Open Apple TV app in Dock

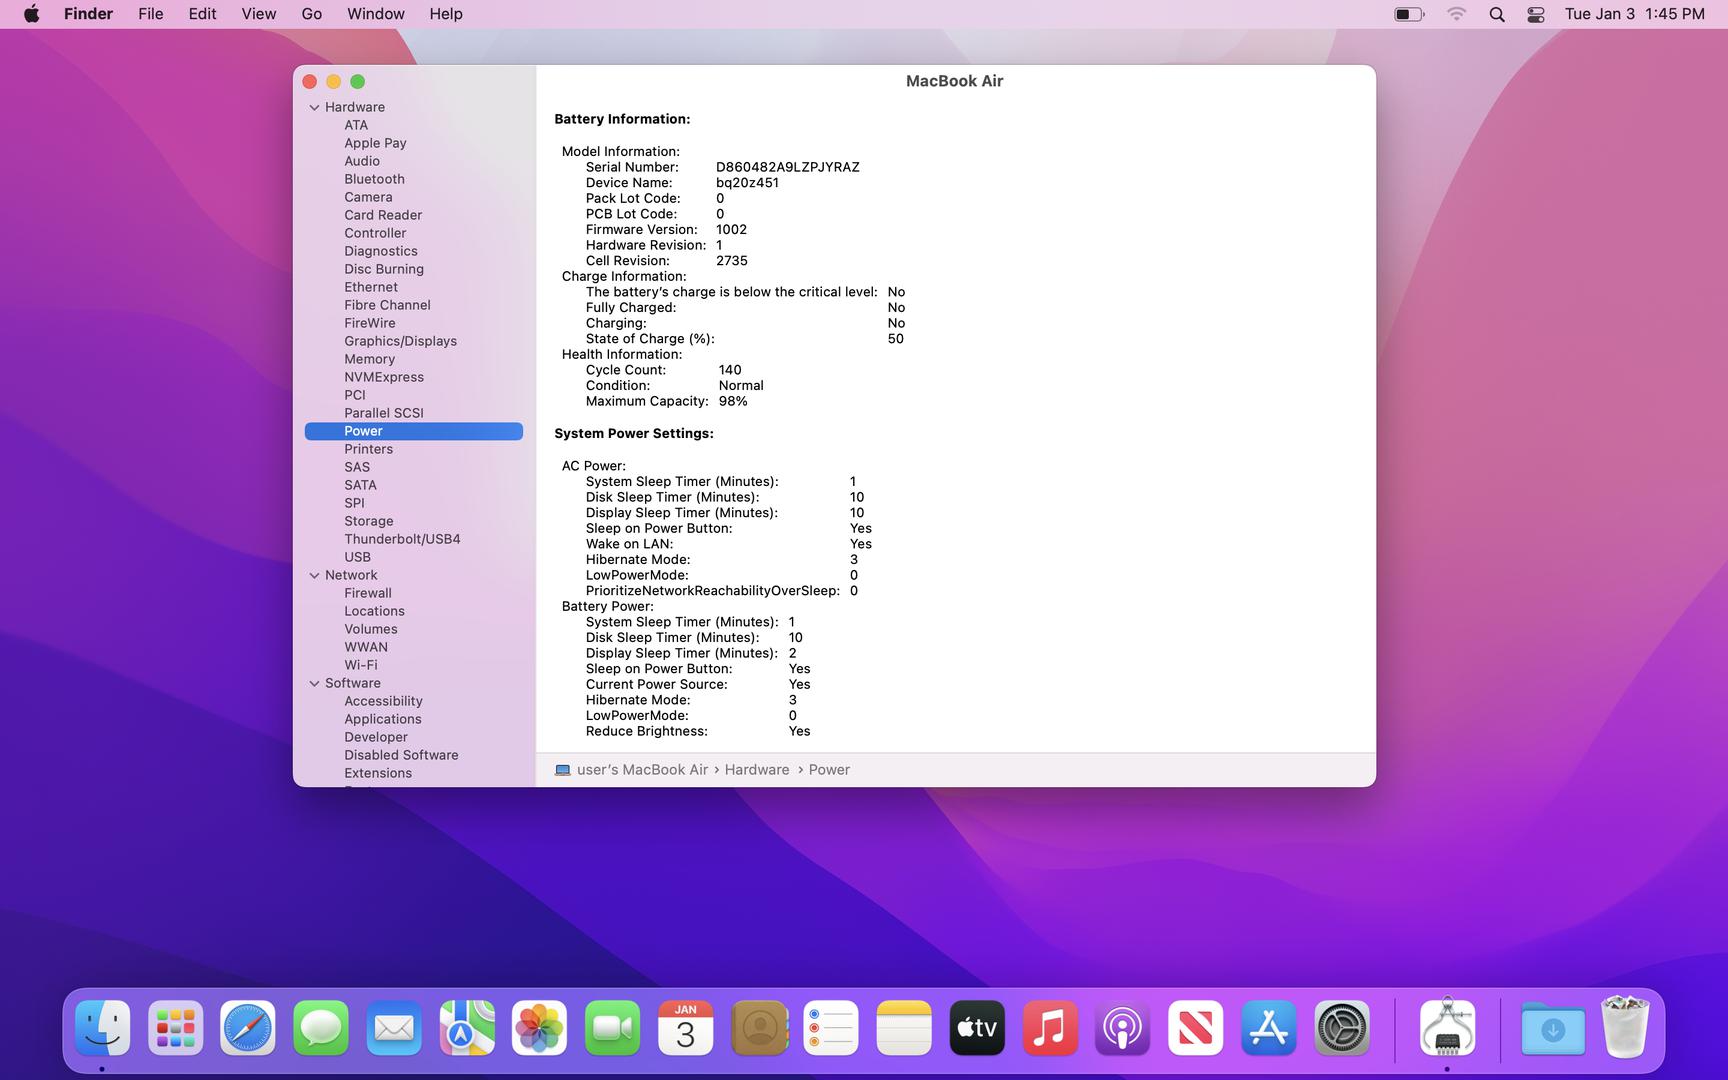pyautogui.click(x=977, y=1028)
